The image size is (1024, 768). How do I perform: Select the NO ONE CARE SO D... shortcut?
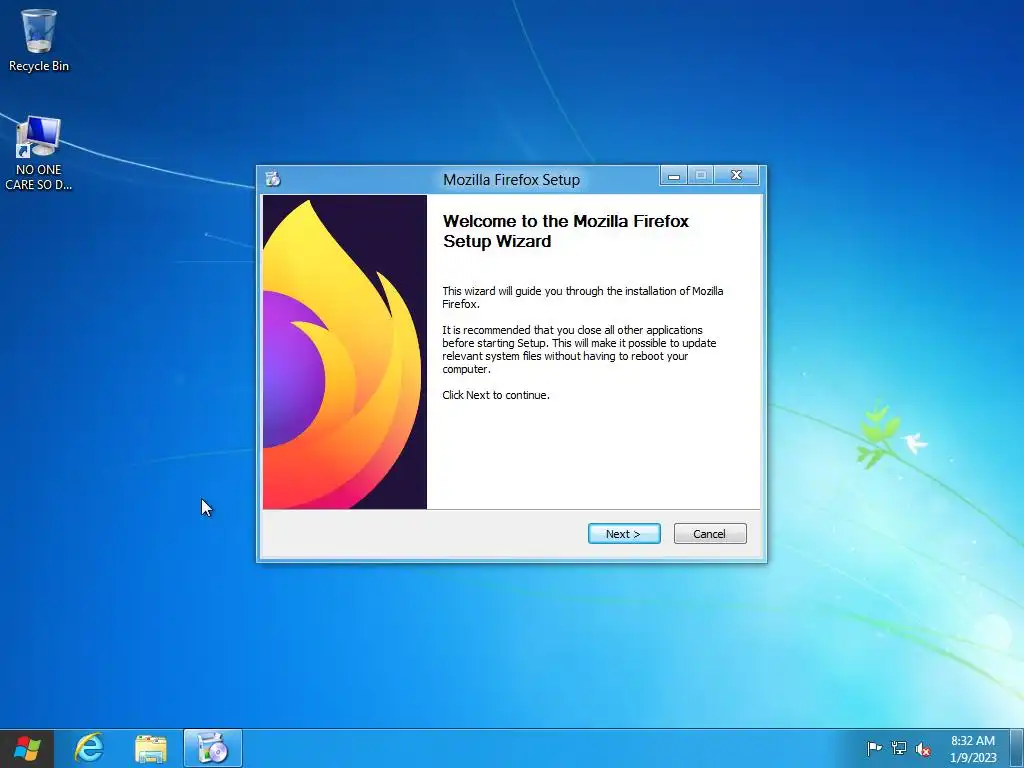coord(39,153)
